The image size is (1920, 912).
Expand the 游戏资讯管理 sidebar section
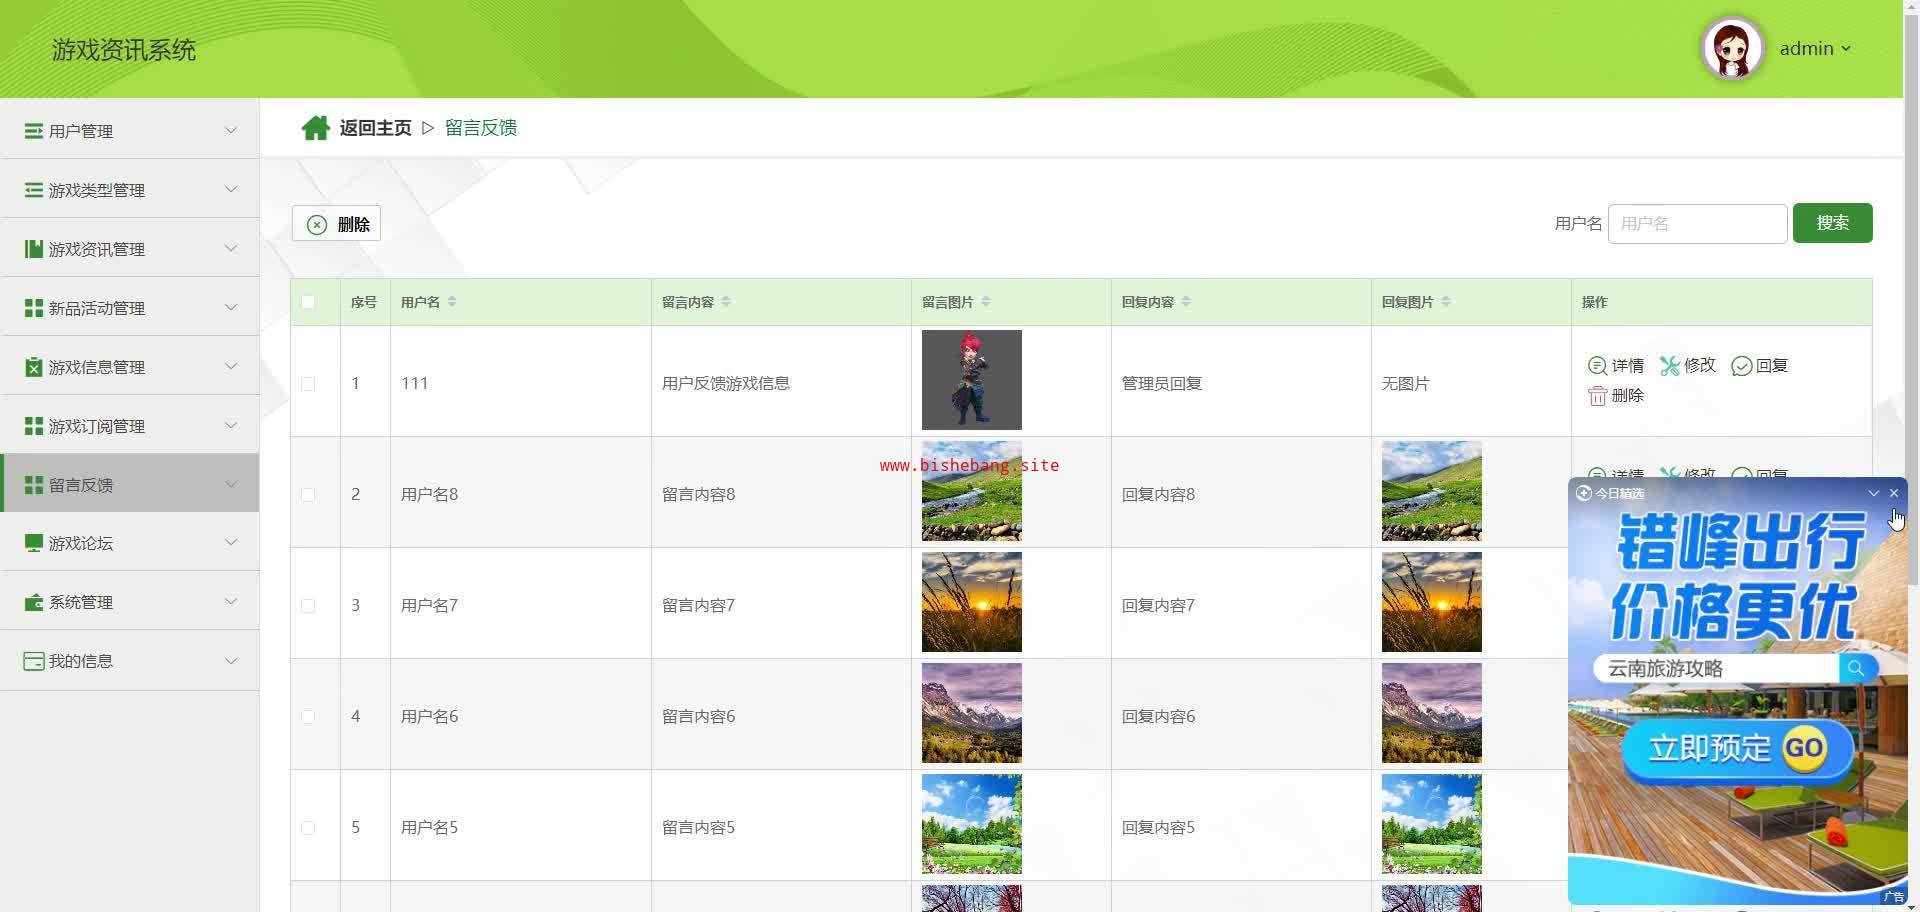click(130, 249)
